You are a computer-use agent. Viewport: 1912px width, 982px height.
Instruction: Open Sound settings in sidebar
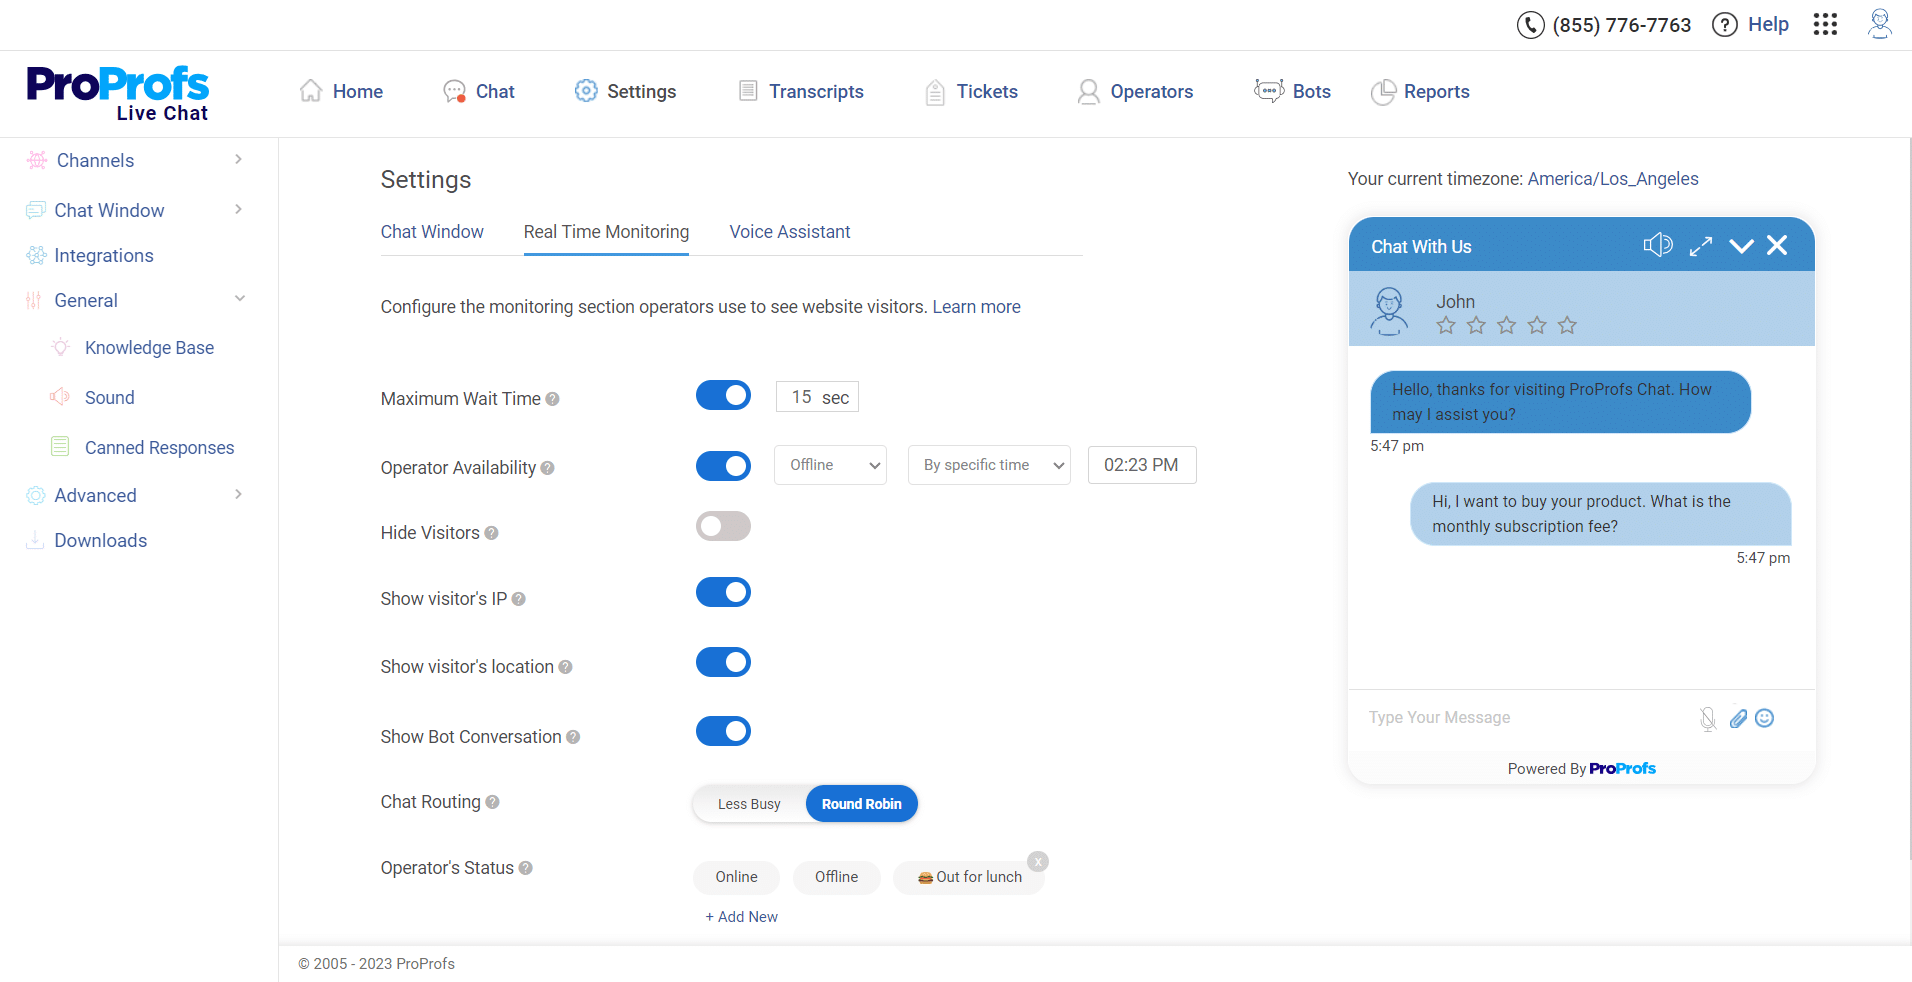coord(109,398)
